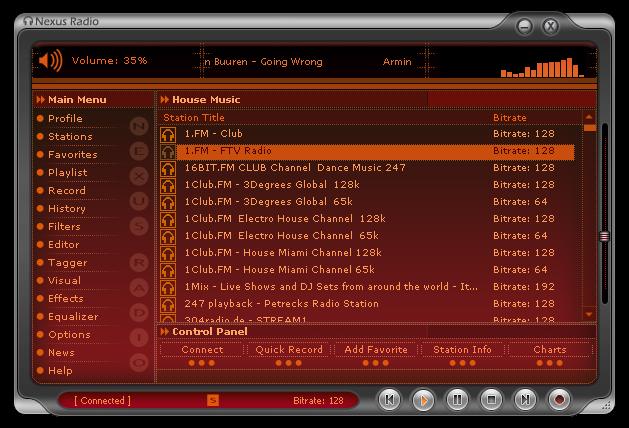Click the scrolling track title Going Wrong
Viewport: 629px width, 428px height.
[x=291, y=62]
